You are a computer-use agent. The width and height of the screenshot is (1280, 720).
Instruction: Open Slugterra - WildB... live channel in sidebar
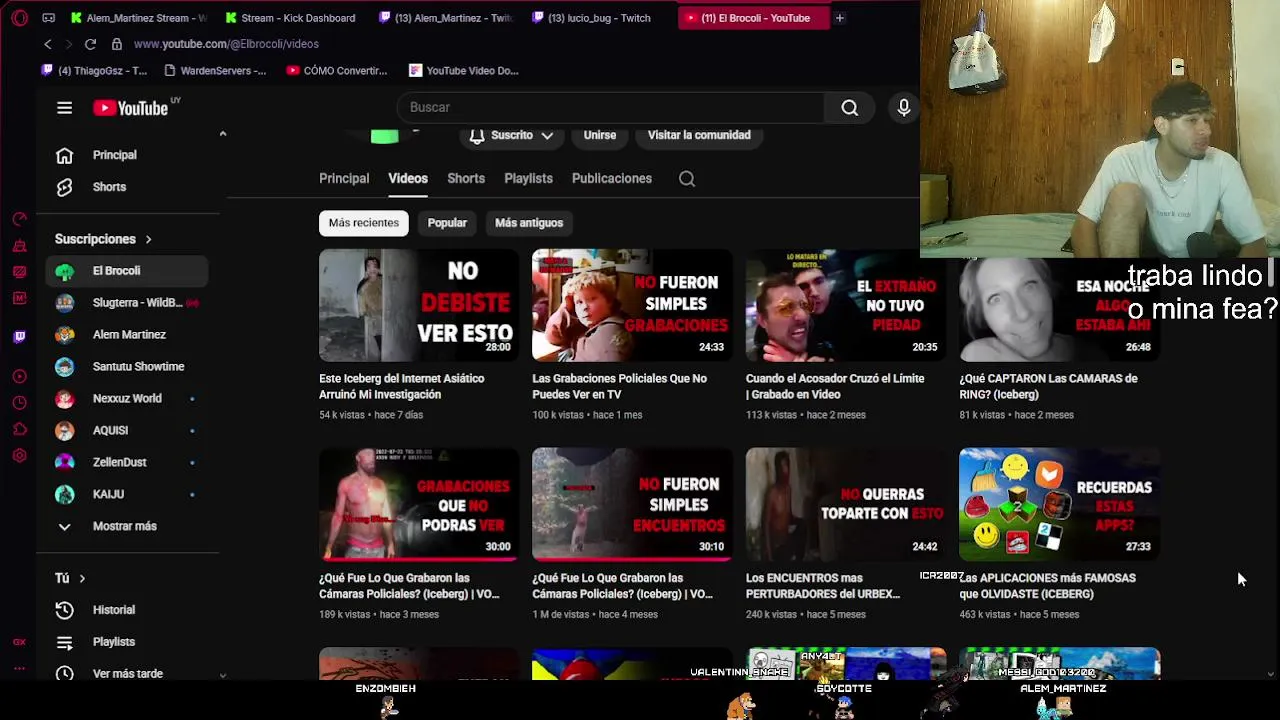[x=126, y=303]
